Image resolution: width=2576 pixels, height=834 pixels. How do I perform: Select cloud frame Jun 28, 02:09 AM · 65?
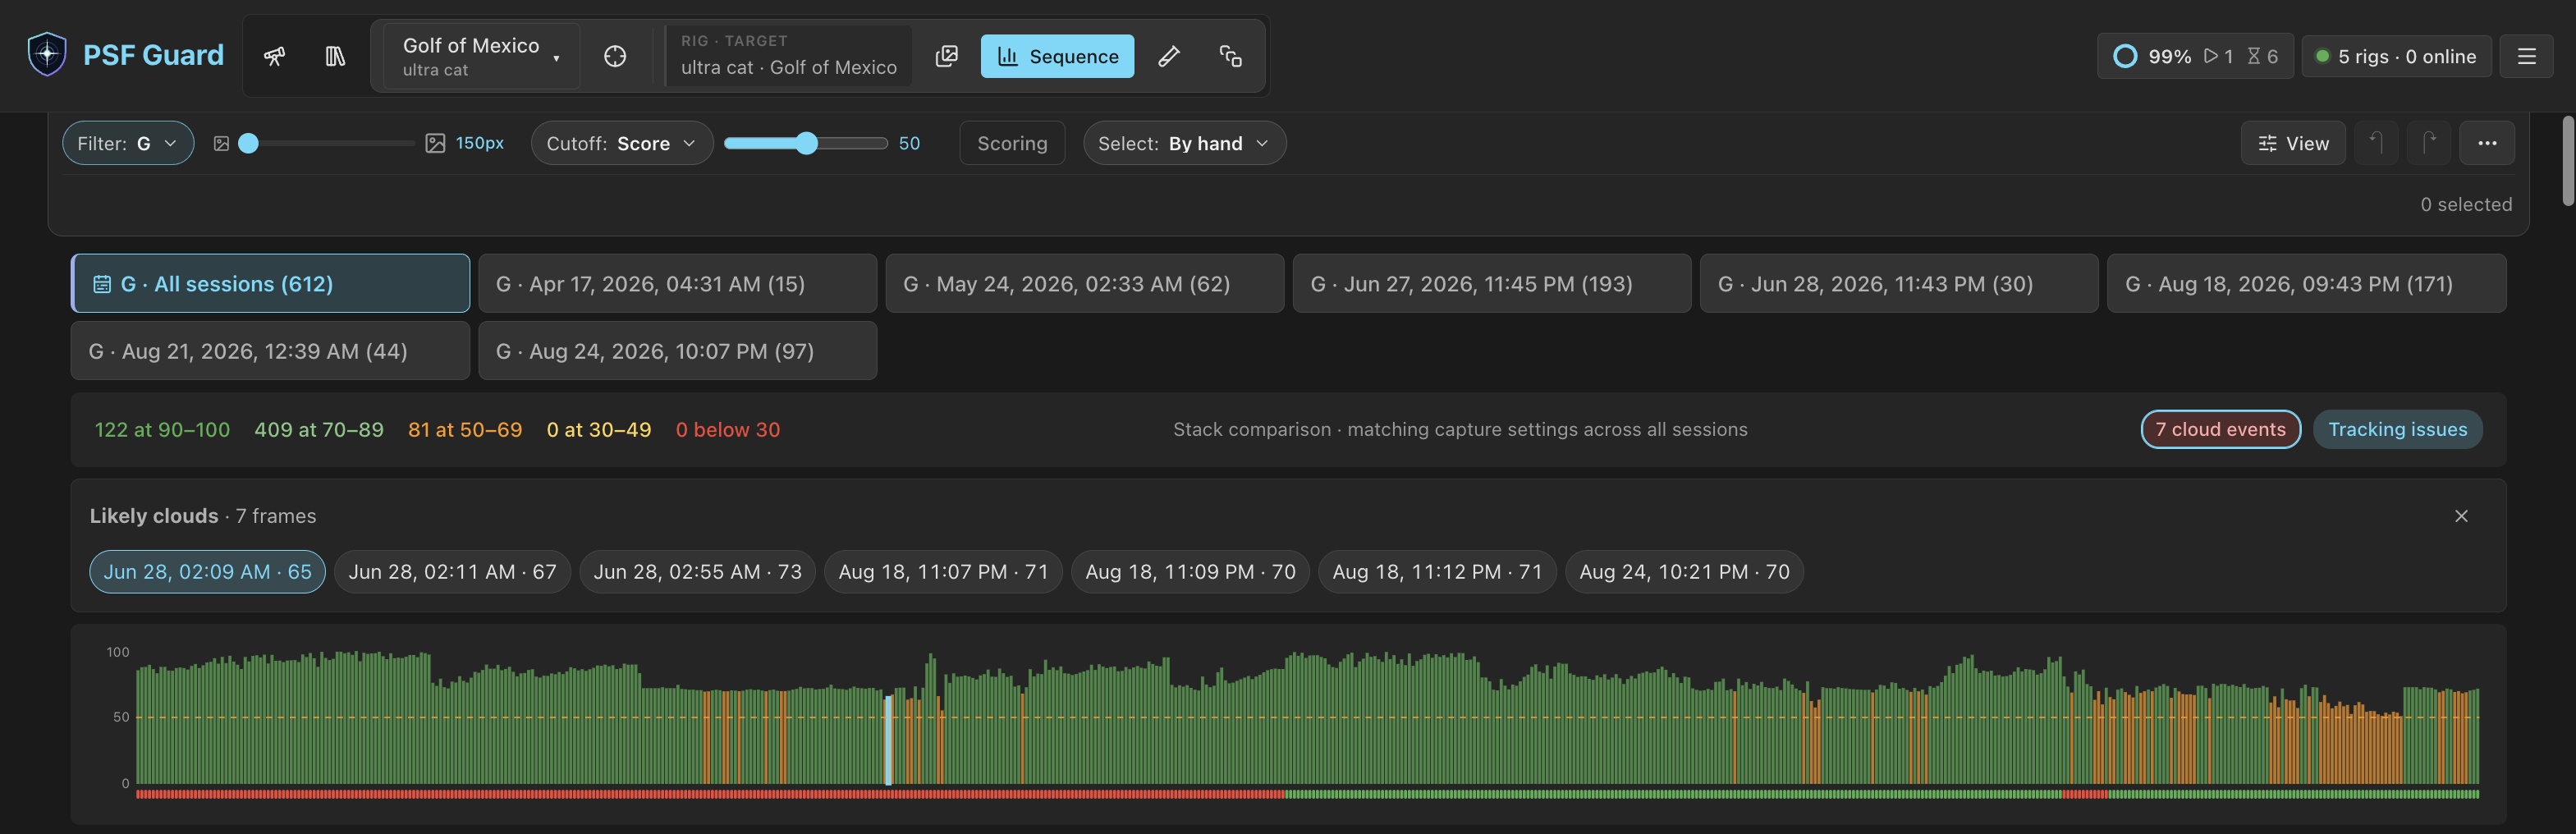(x=207, y=571)
